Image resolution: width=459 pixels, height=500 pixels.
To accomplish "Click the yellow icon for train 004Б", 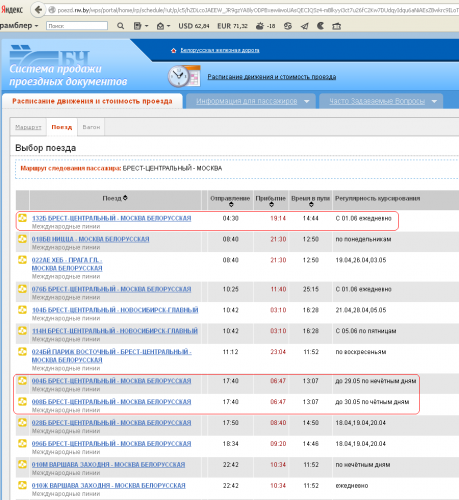I will click(22, 380).
